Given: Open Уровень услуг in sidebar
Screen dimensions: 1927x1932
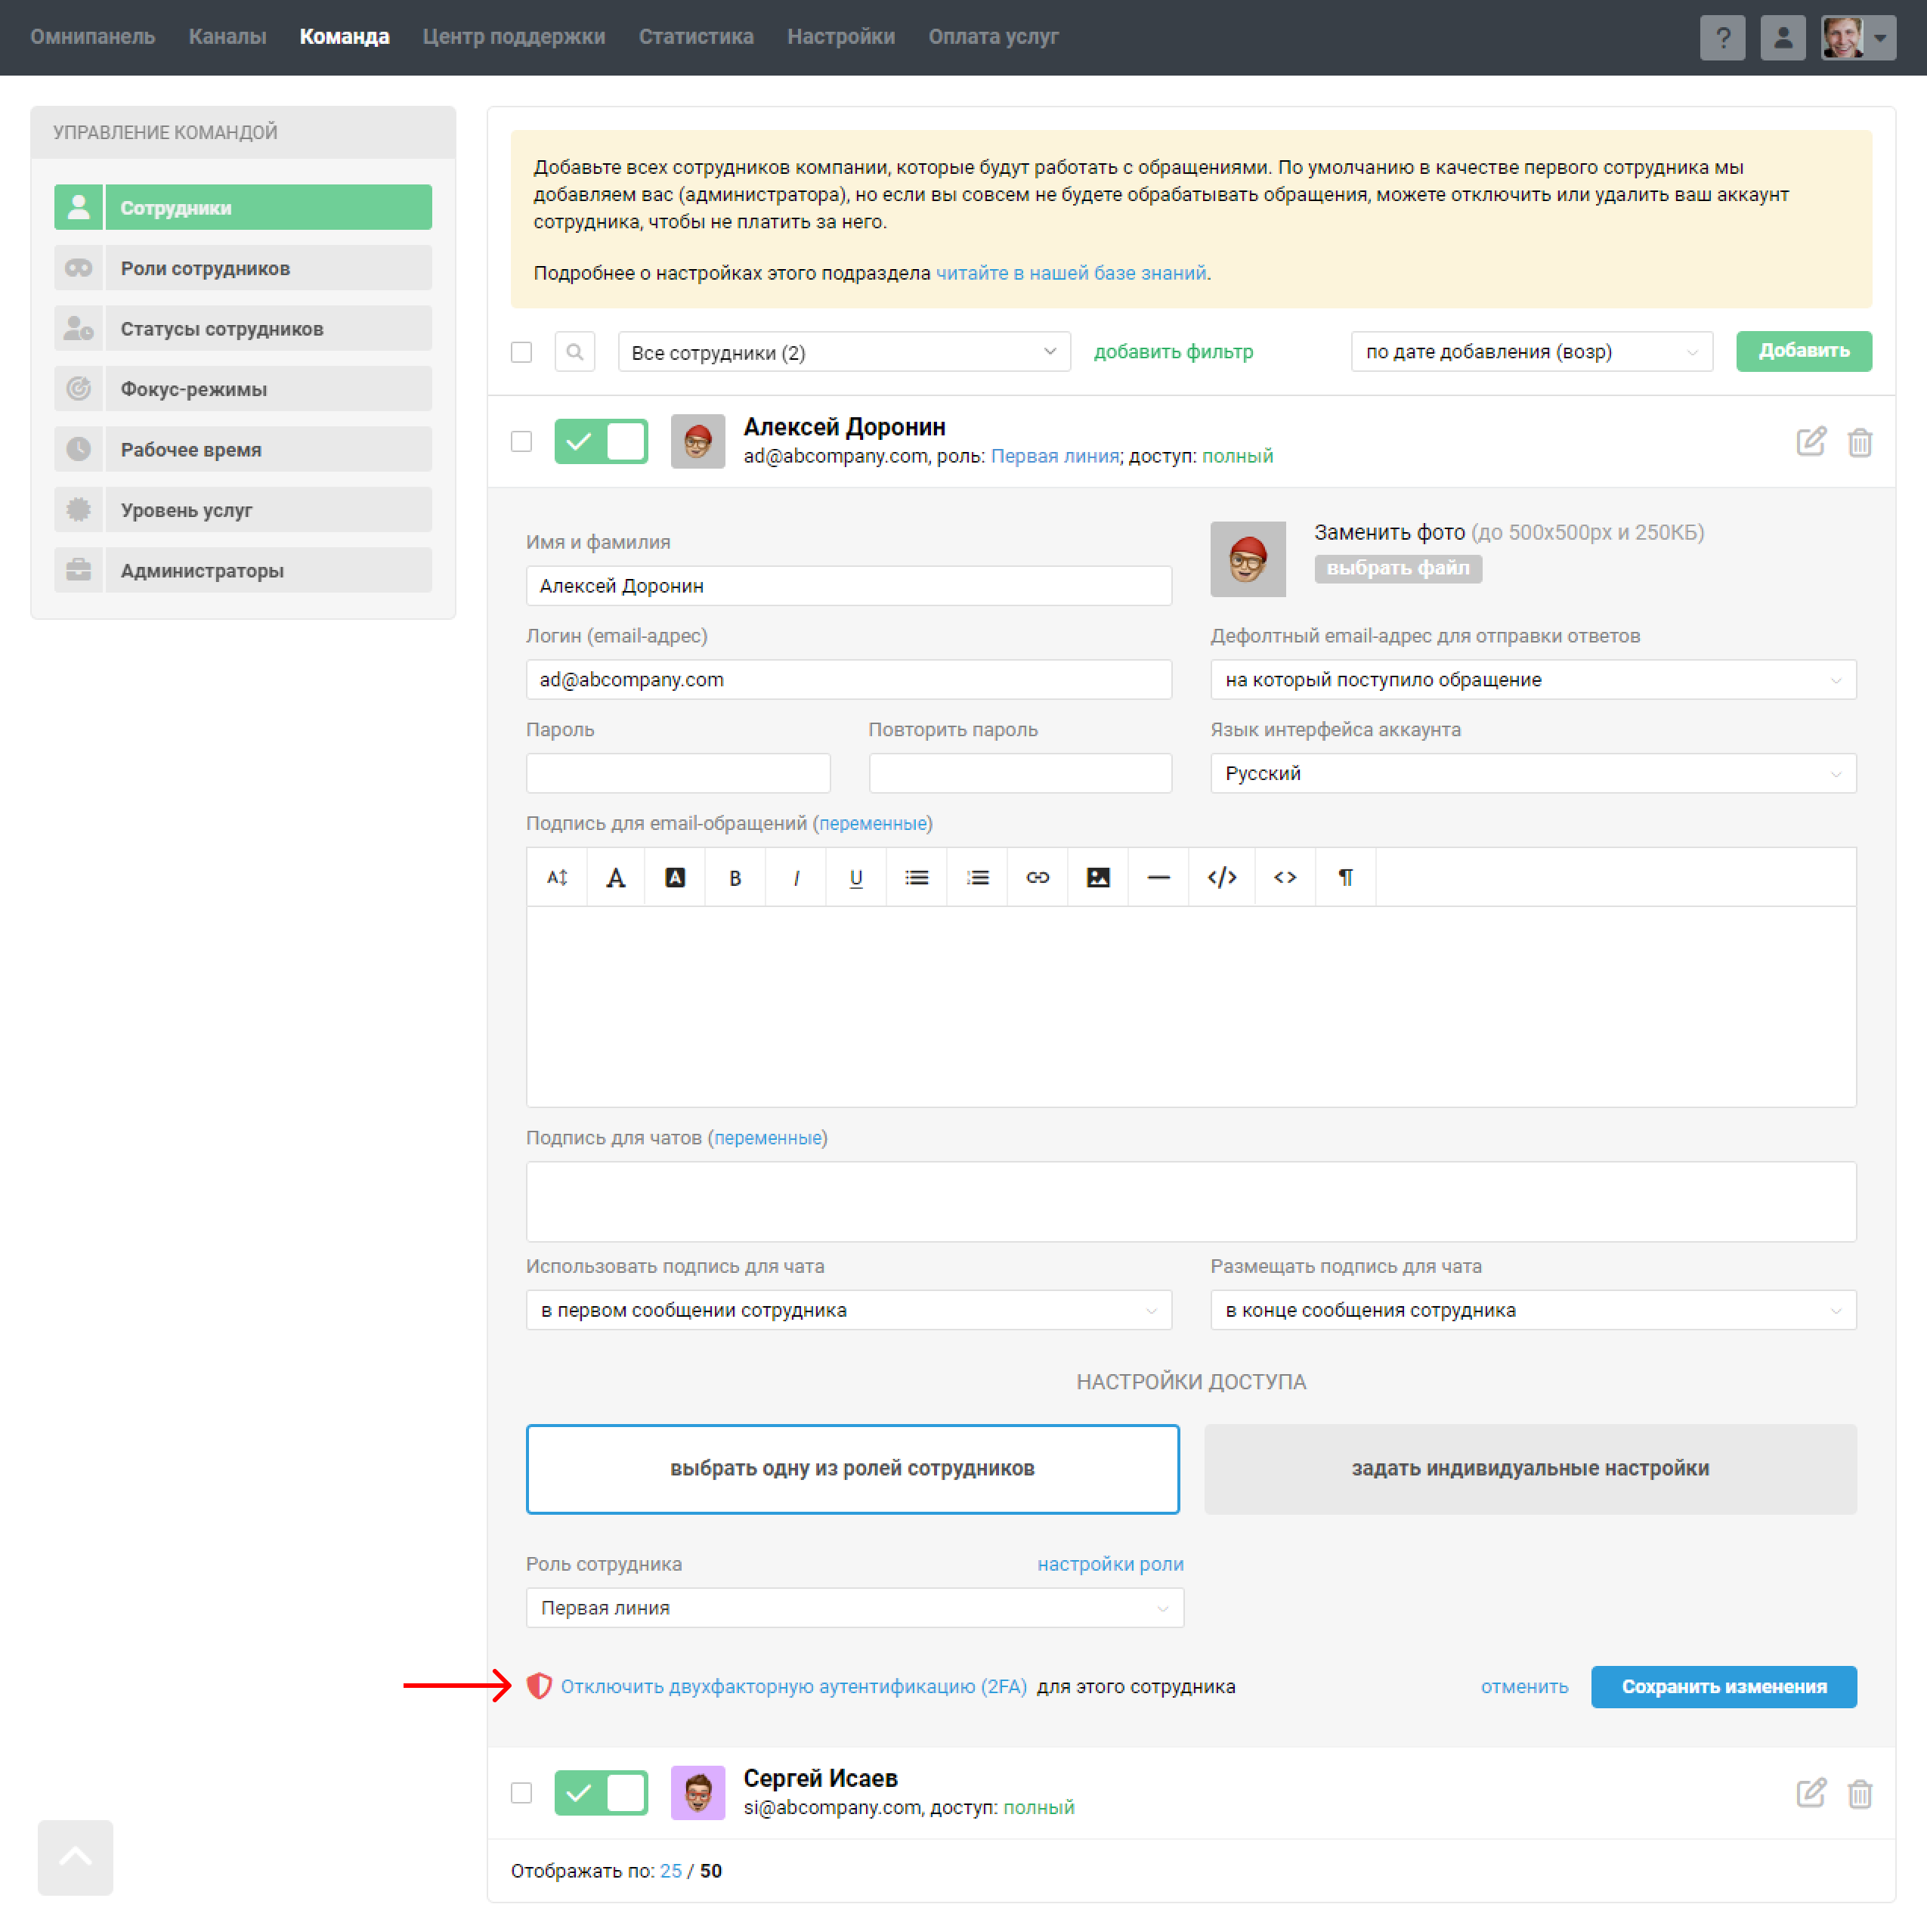Looking at the screenshot, I should pyautogui.click(x=243, y=510).
